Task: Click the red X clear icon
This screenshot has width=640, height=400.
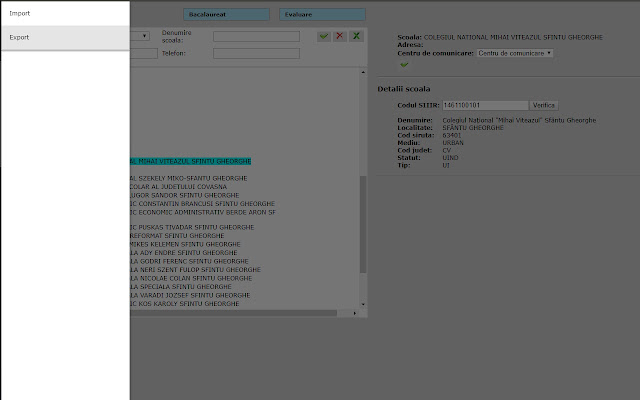Action: coord(340,36)
